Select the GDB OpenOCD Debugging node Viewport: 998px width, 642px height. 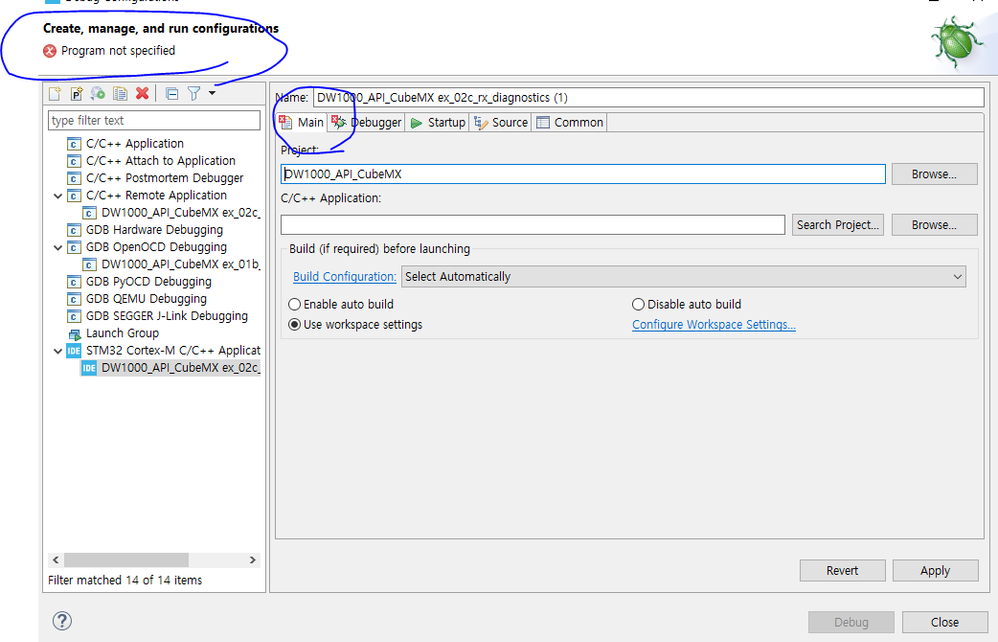(156, 247)
